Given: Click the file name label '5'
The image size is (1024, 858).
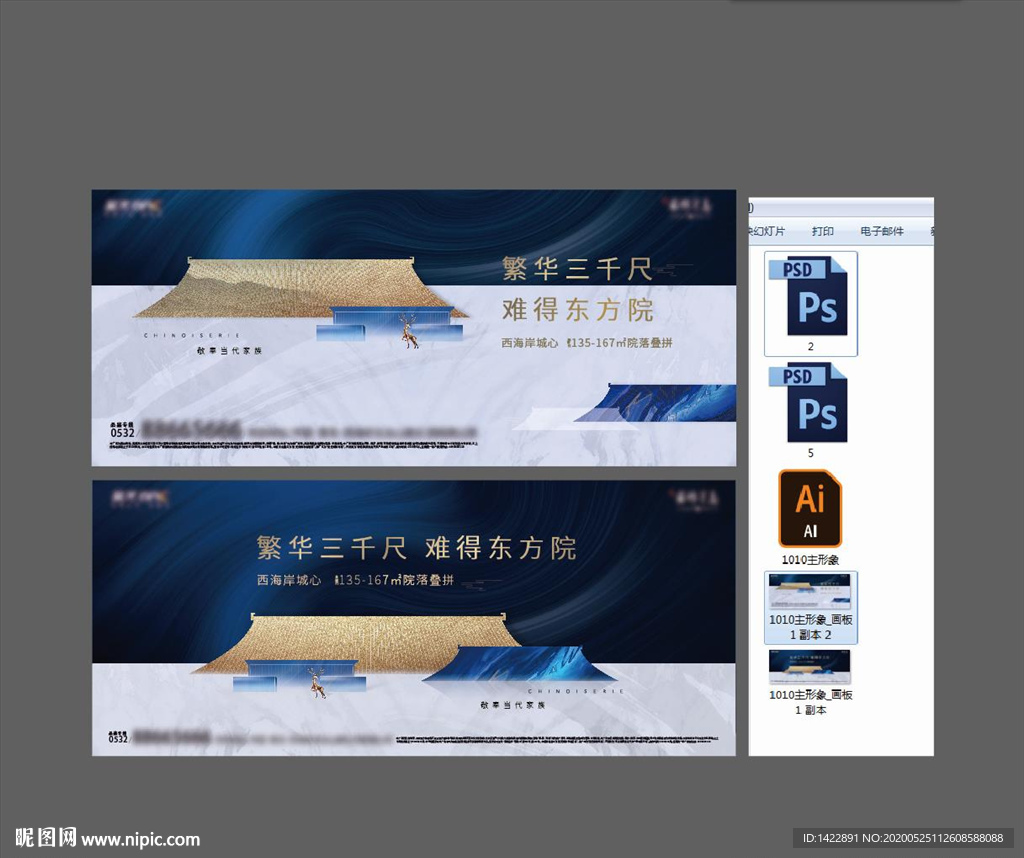Looking at the screenshot, I should [810, 453].
